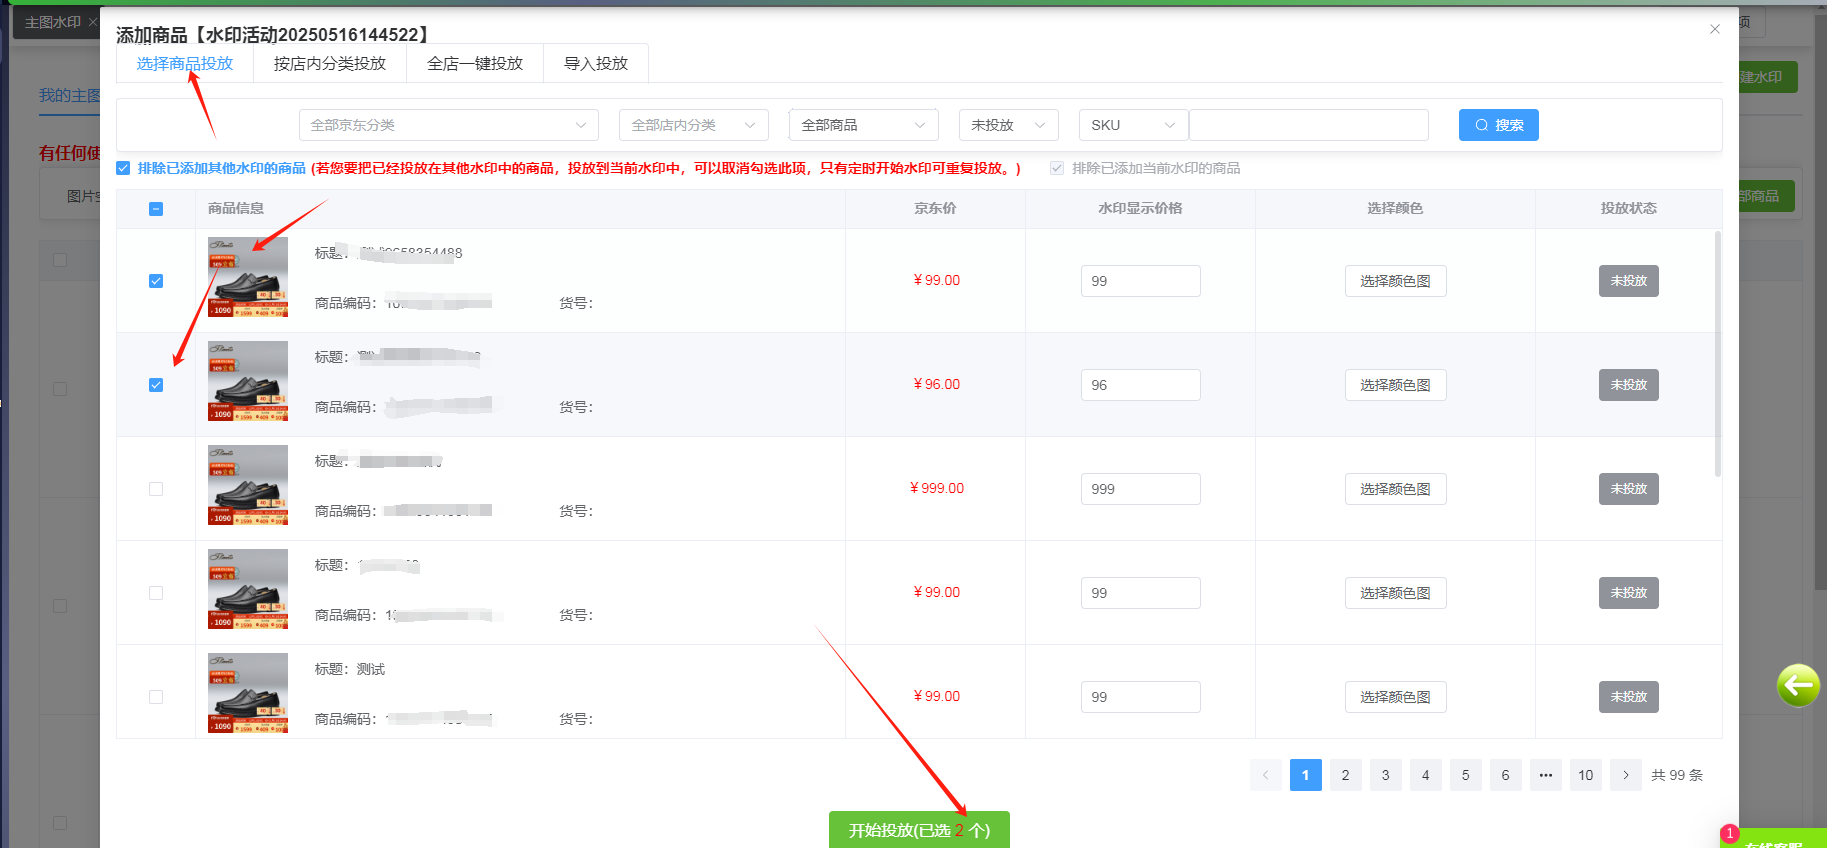This screenshot has width=1827, height=848.
Task: Check the ¥999.00 product row checkbox
Action: click(x=156, y=489)
